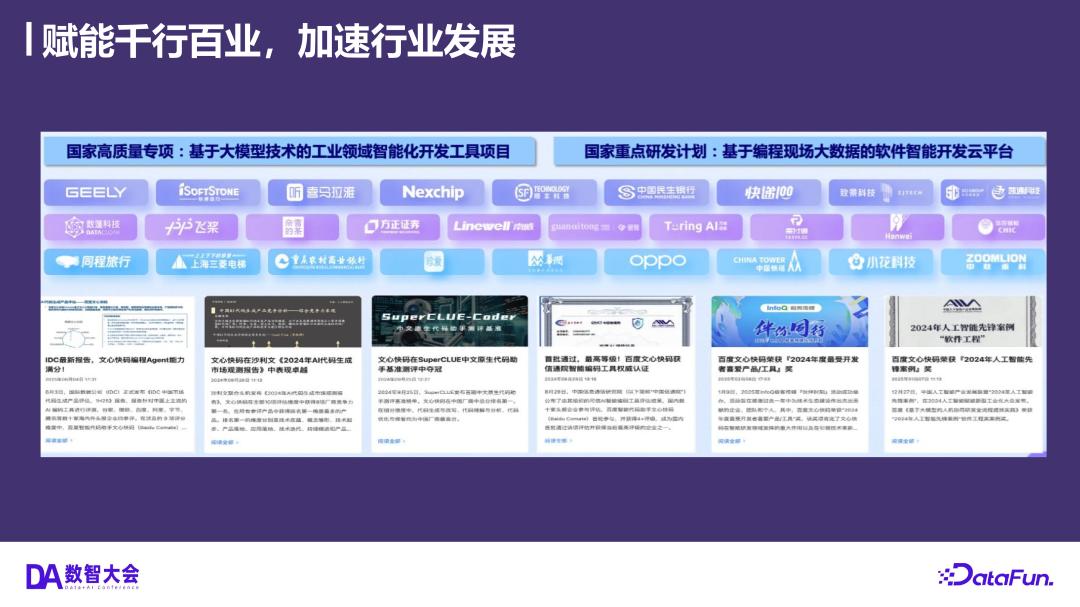Select the 国家重点研发计划 banner heading
Screen dimensions: 1080x607
pyautogui.click(x=799, y=152)
